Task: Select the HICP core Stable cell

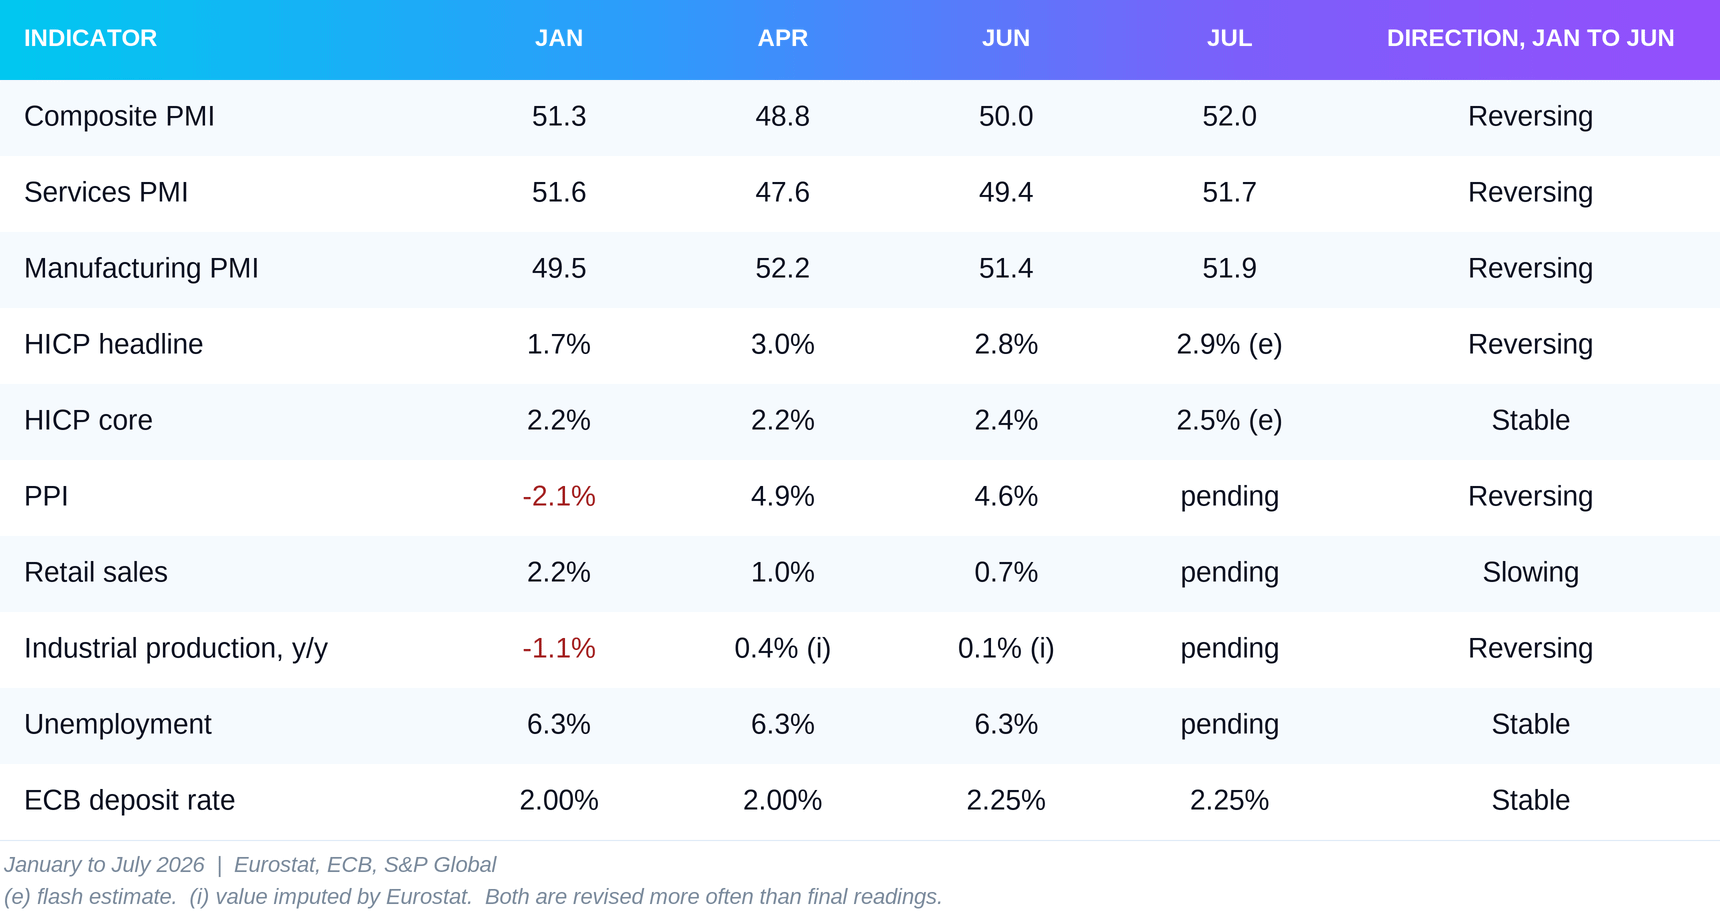Action: point(1530,420)
